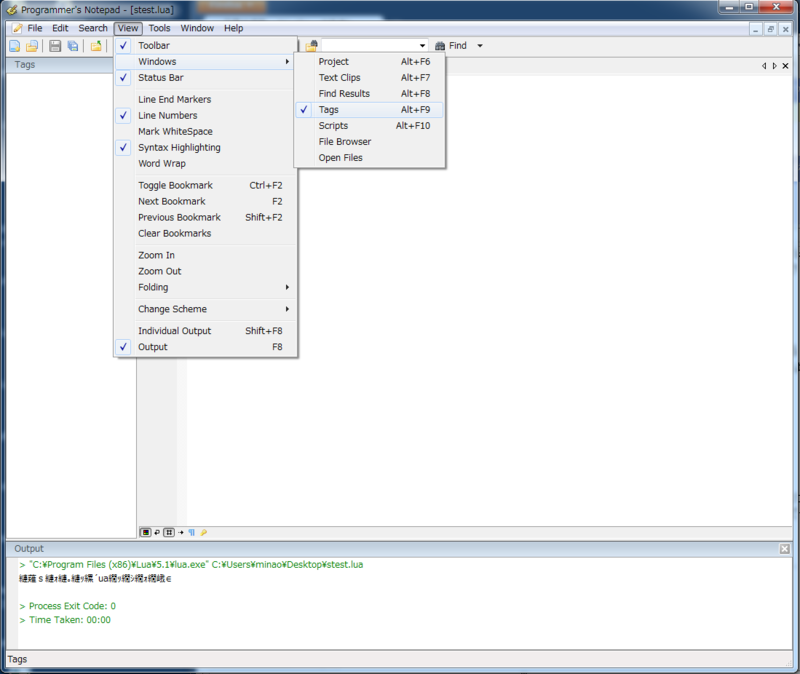Click the Tags panel header
The height and width of the screenshot is (674, 800).
60,65
